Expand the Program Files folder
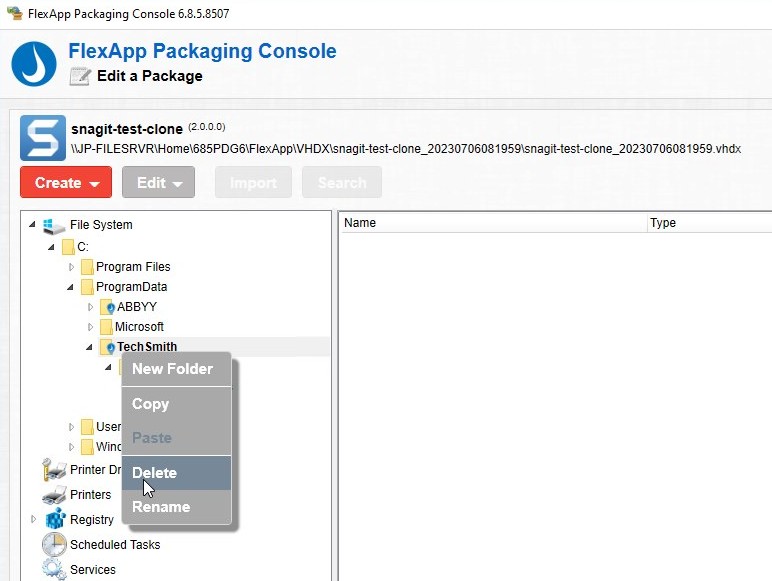The image size is (772, 581). pos(71,267)
